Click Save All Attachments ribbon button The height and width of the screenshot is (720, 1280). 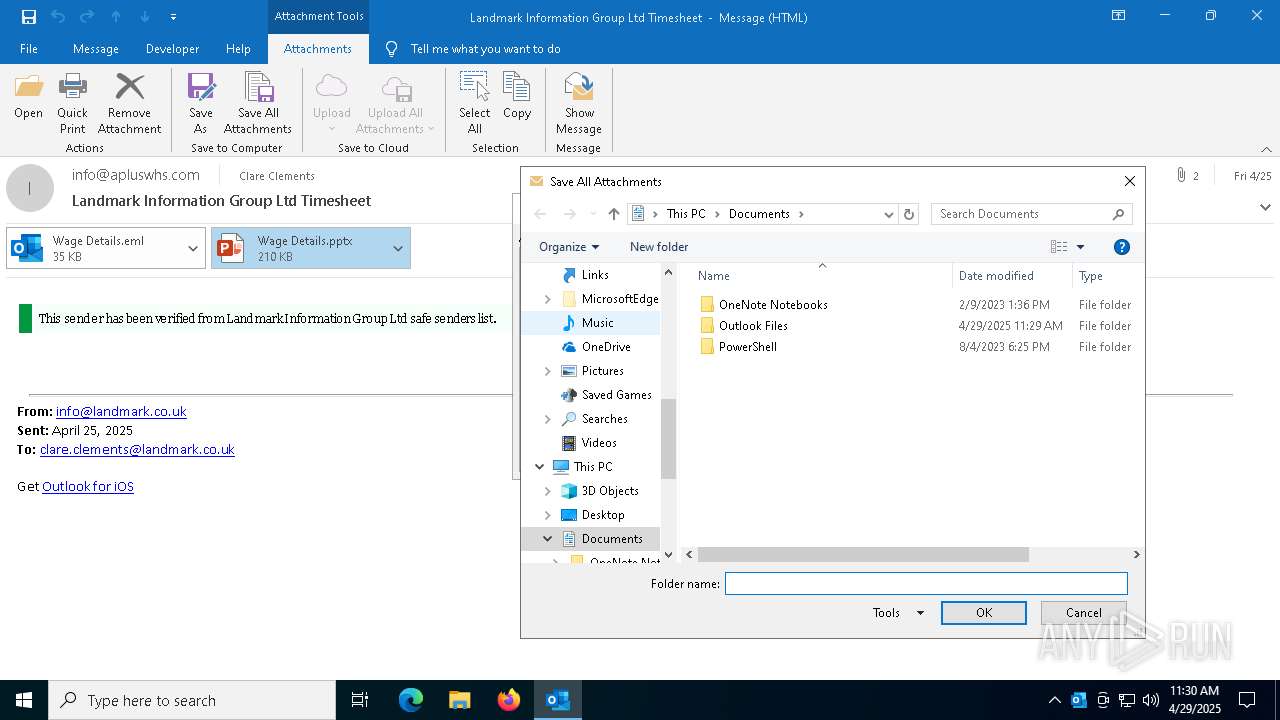click(258, 103)
